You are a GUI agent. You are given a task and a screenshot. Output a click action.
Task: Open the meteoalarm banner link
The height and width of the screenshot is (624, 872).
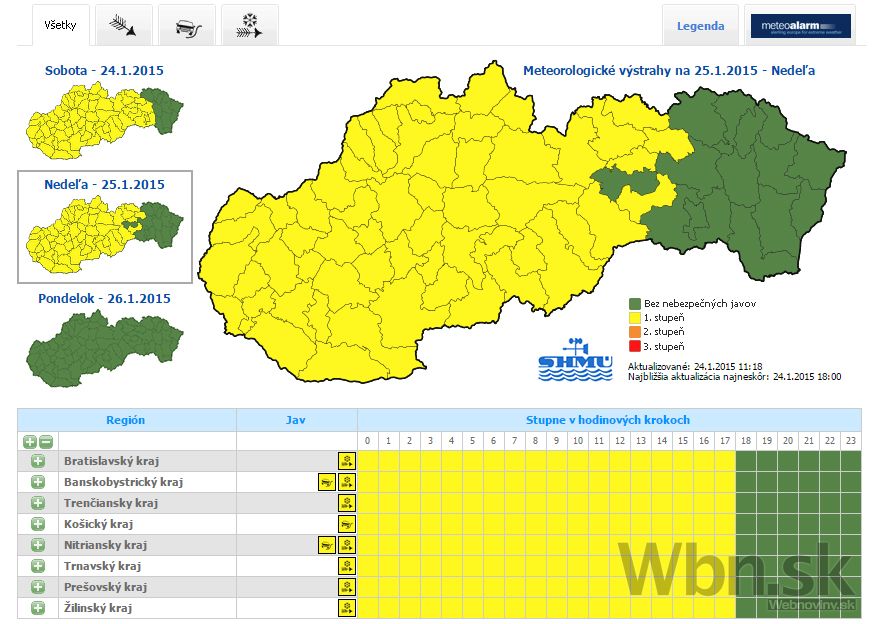[800, 26]
